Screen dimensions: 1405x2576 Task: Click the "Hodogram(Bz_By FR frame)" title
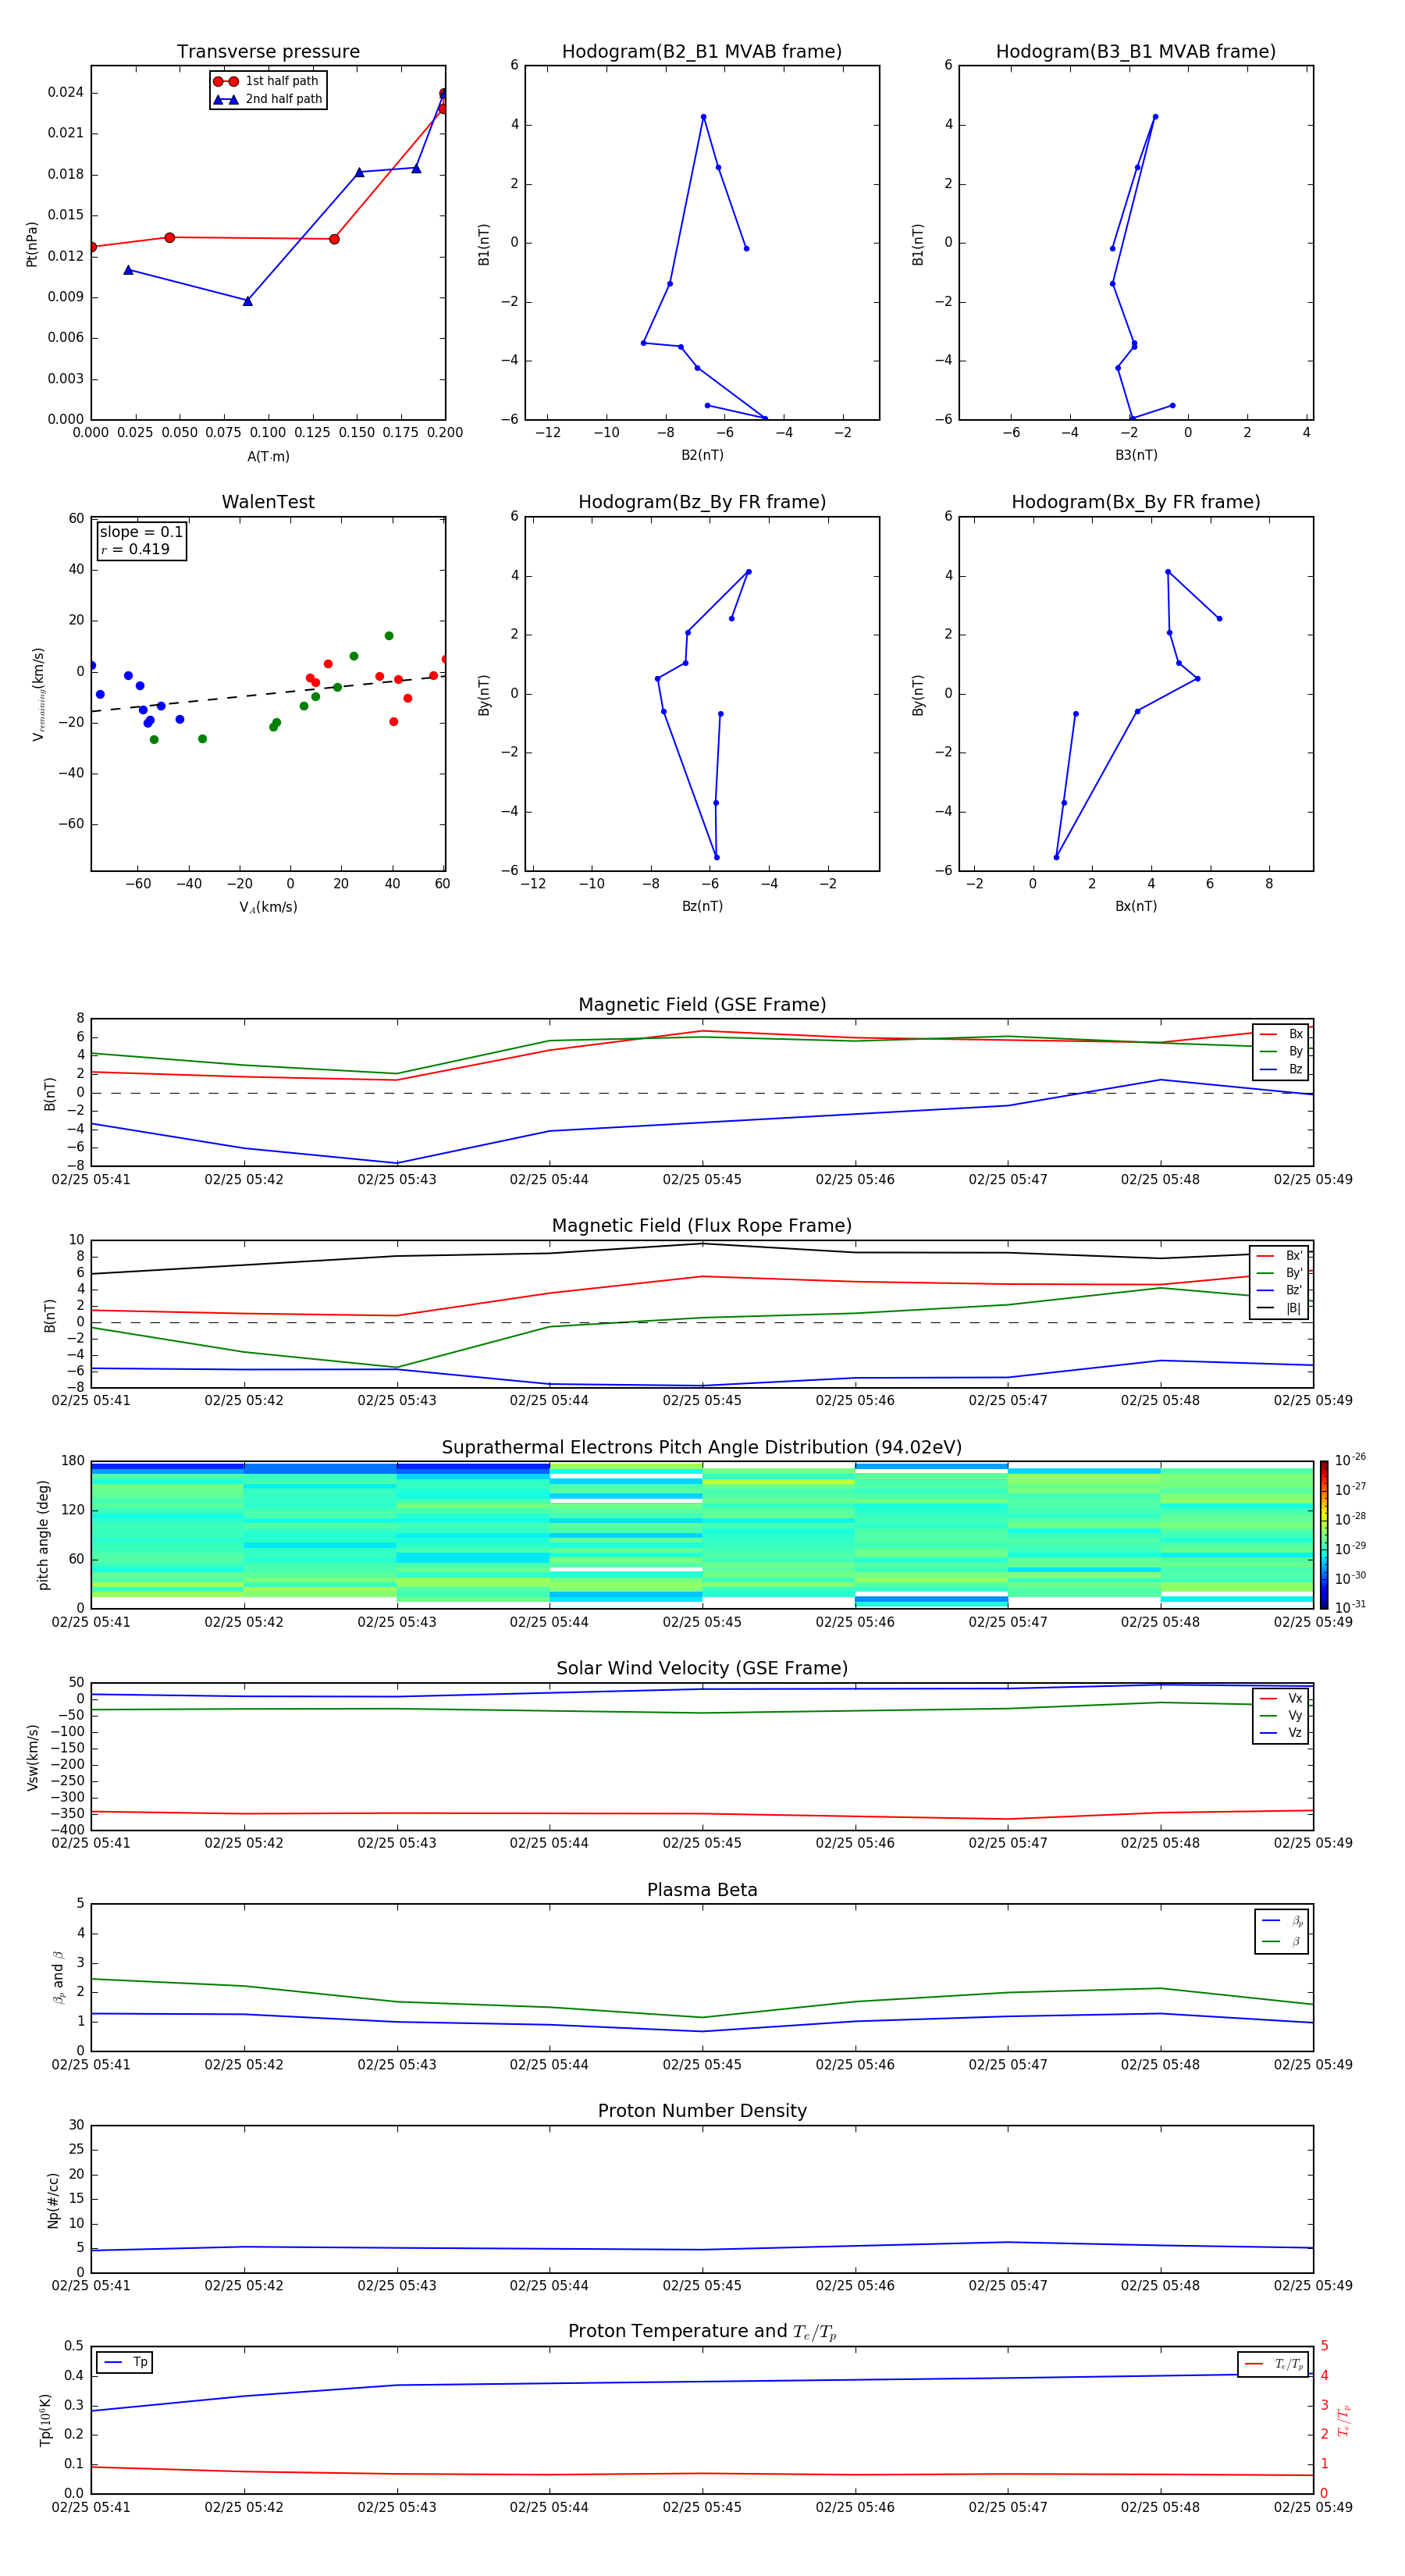(x=702, y=502)
